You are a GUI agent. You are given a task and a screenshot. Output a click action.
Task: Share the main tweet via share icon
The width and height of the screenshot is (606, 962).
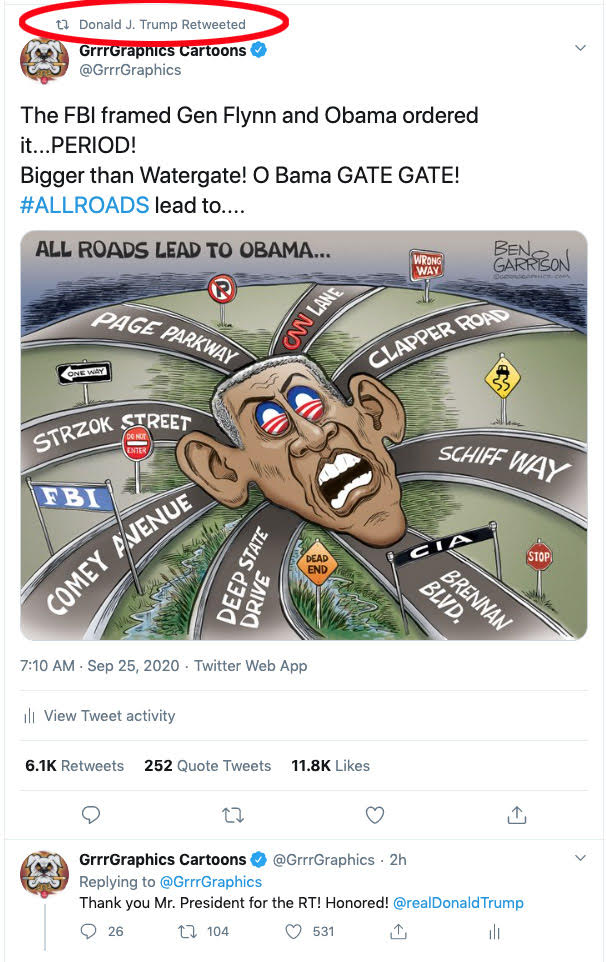coord(517,815)
